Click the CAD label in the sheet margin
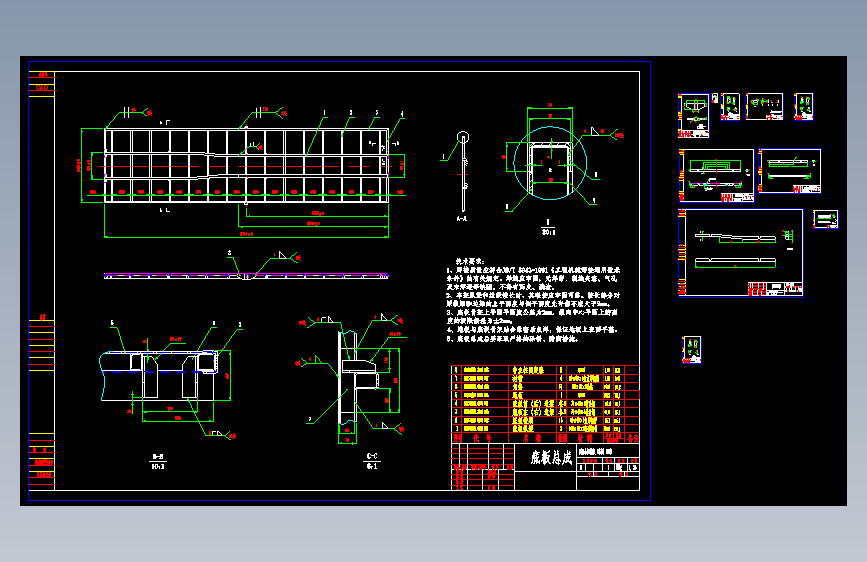Viewport: 867px width, 562px height. point(42,87)
